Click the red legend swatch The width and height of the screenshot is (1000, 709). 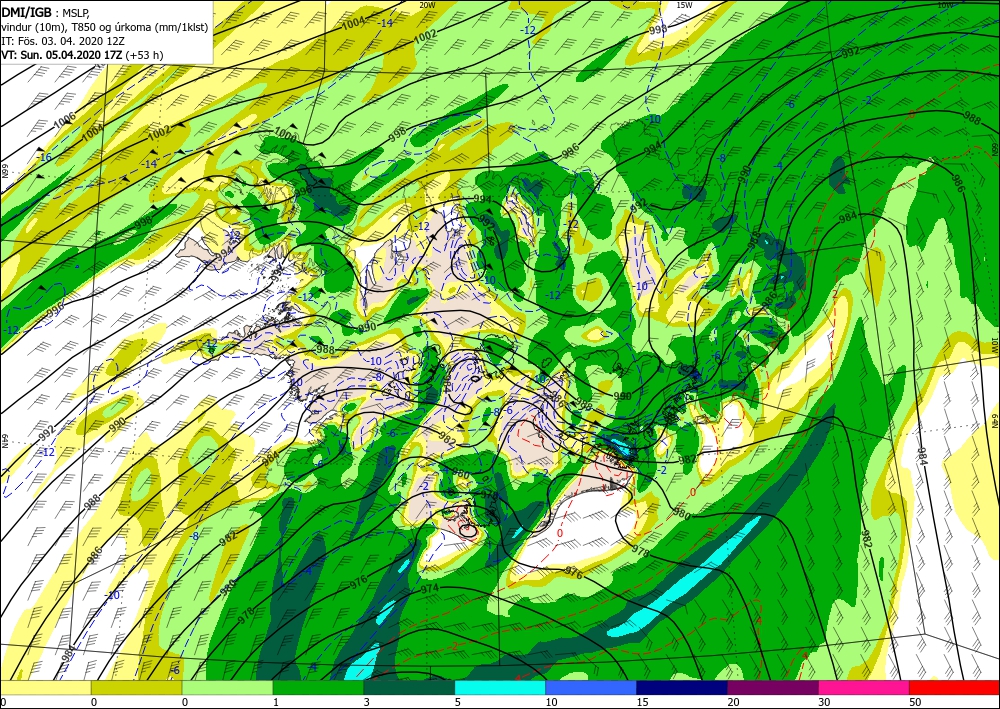[x=955, y=687]
